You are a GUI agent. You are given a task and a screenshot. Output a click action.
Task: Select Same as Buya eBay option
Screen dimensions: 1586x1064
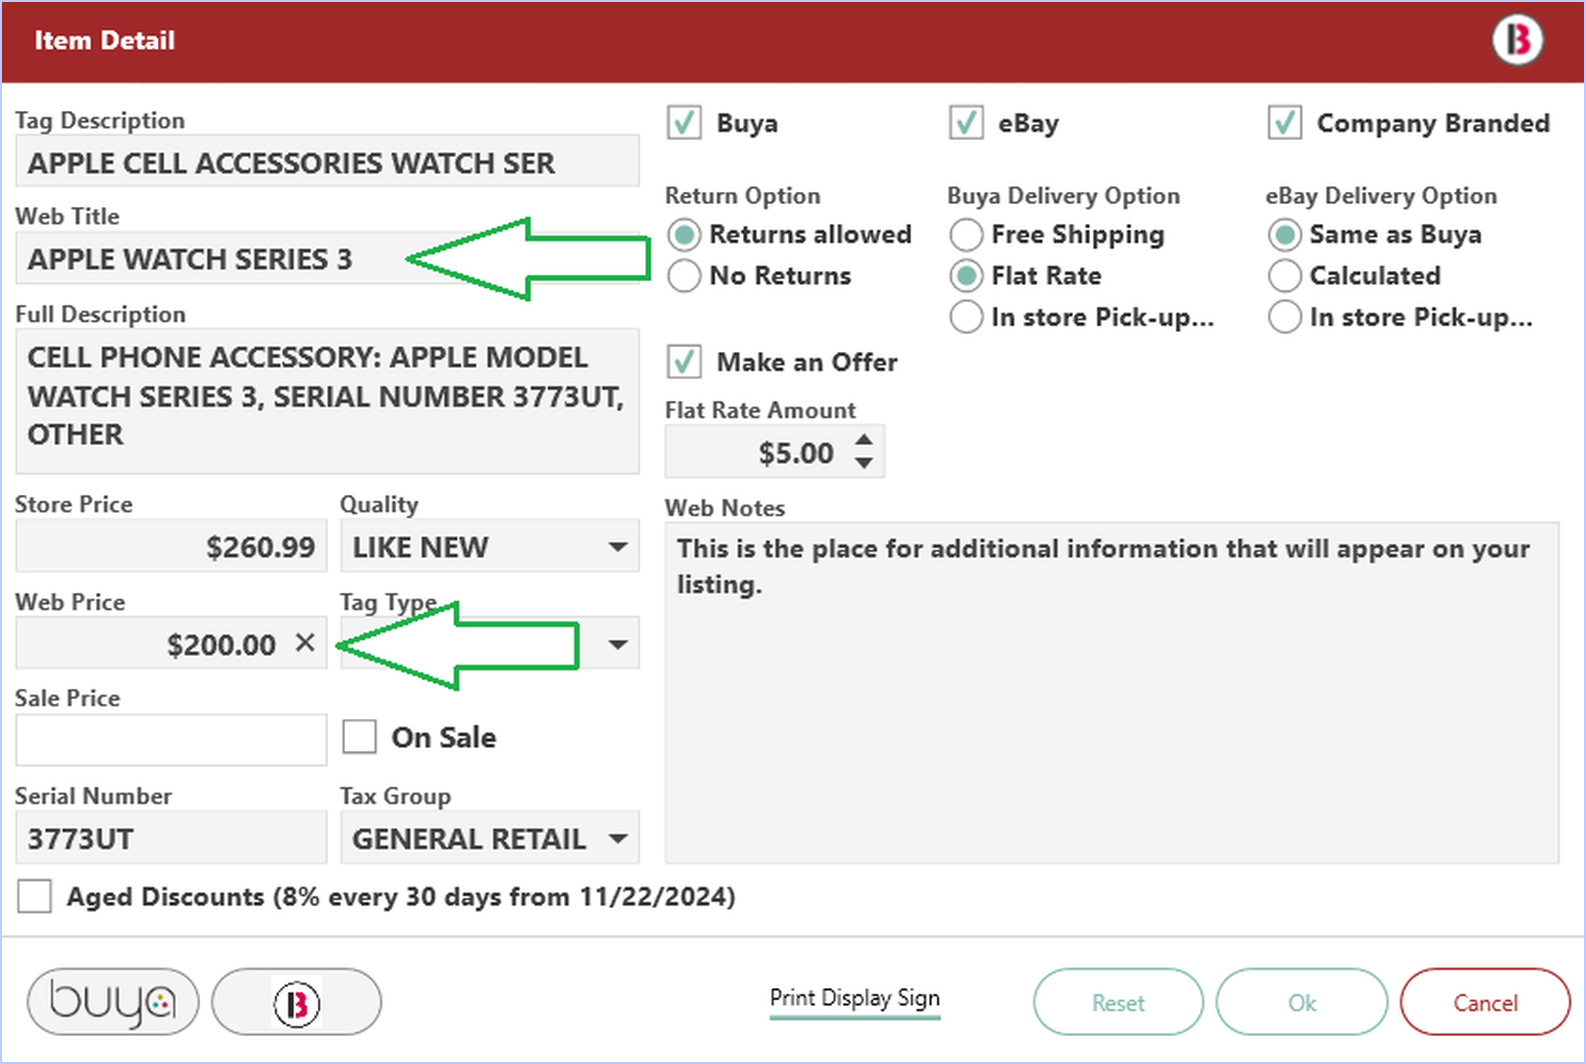click(x=1285, y=235)
